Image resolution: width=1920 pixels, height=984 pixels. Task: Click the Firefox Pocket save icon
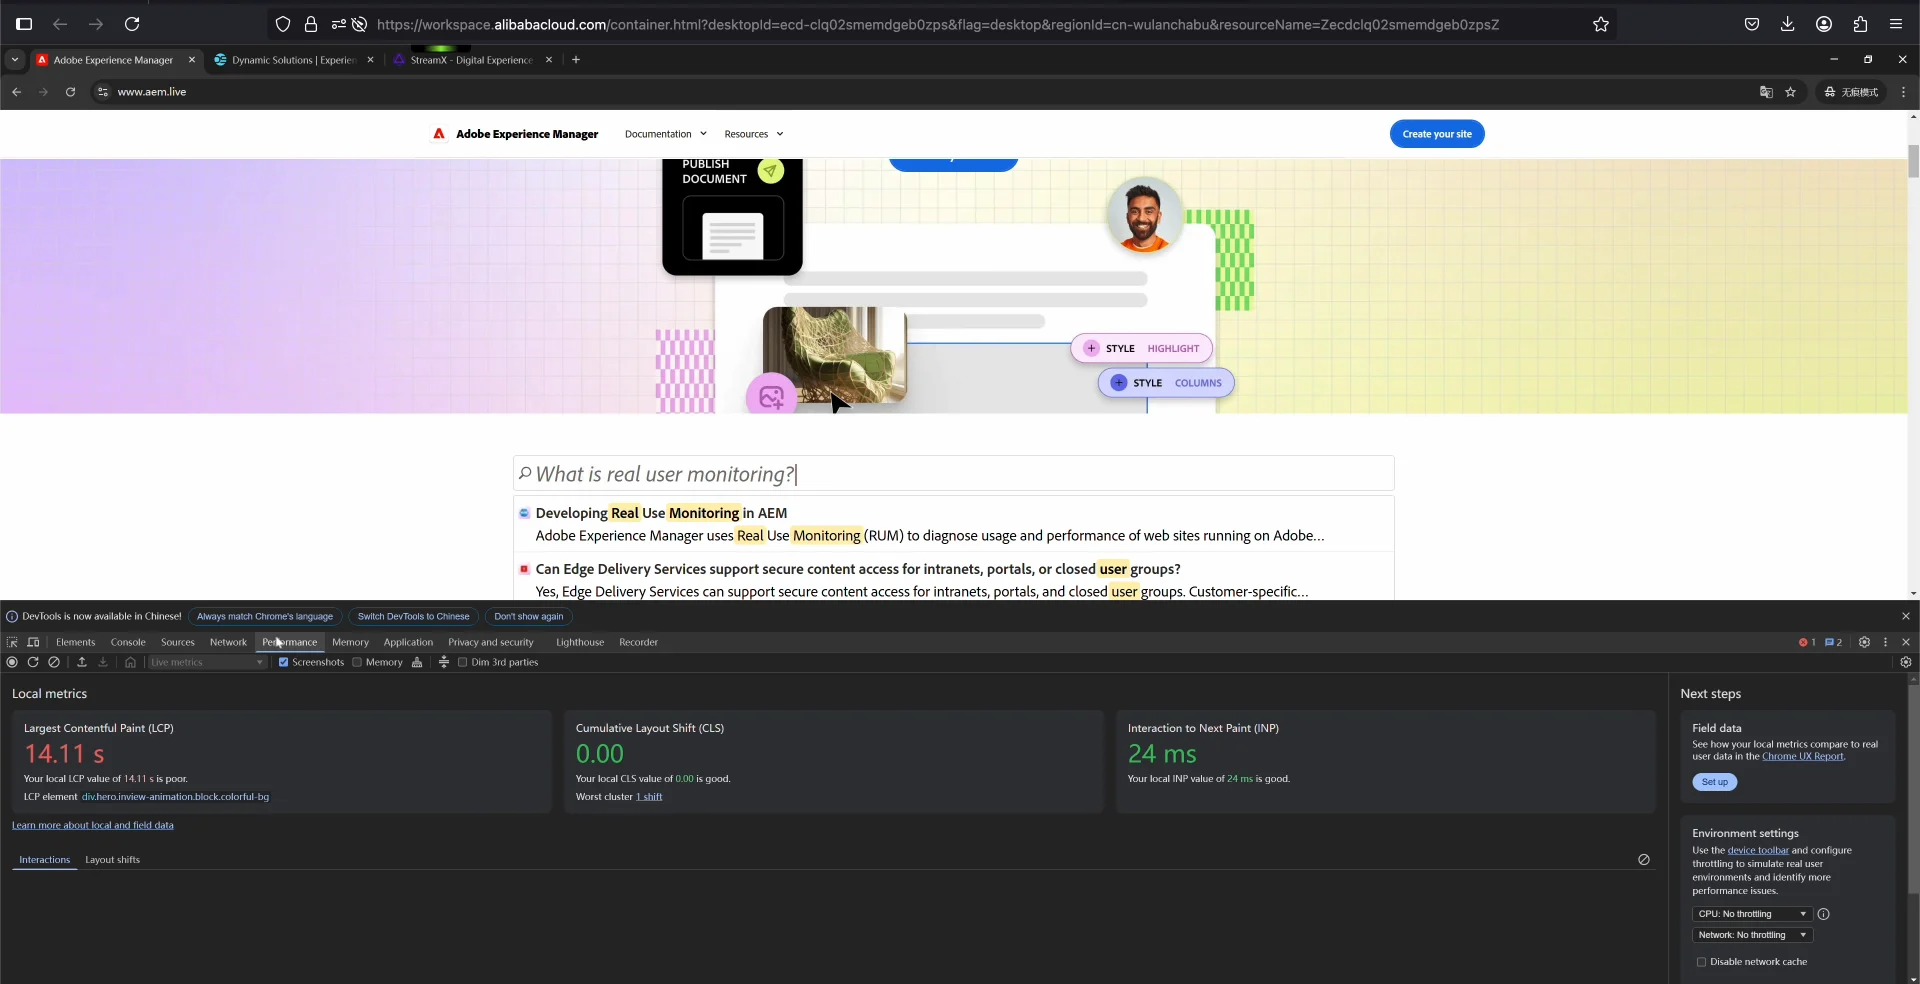(1752, 24)
